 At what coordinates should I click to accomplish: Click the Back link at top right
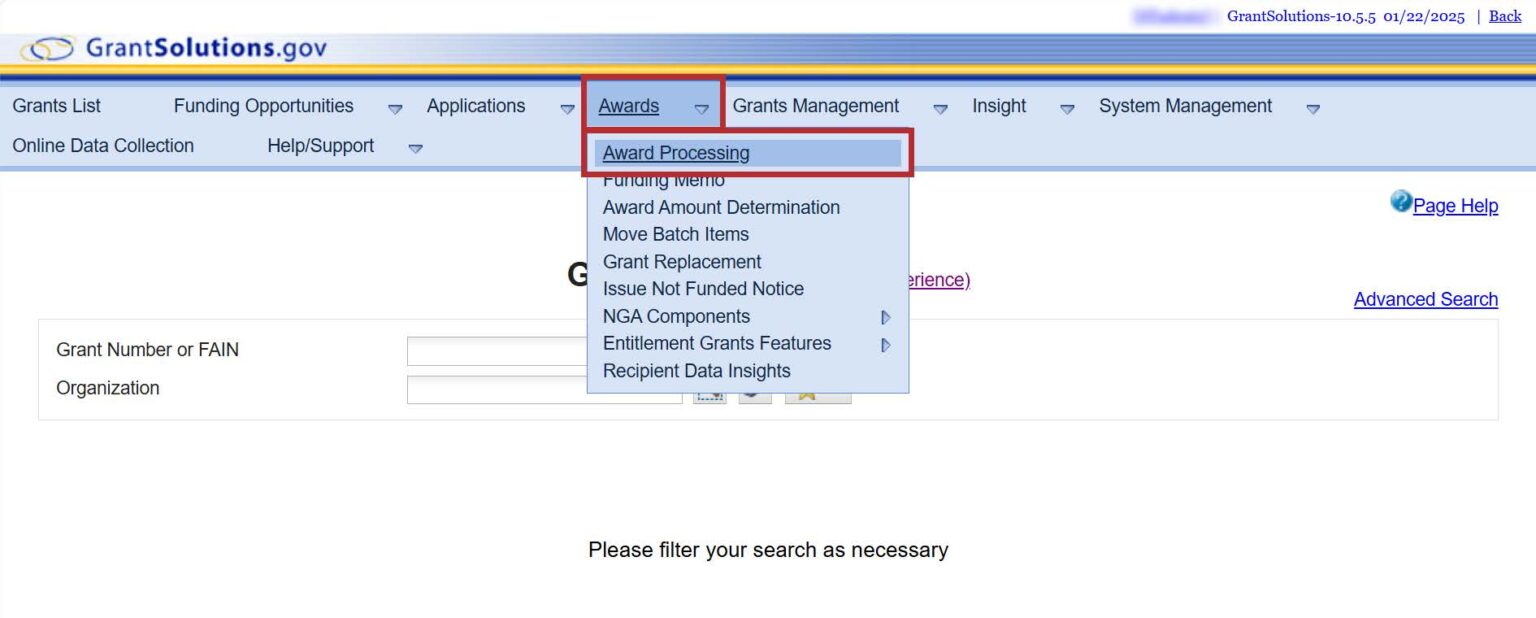pyautogui.click(x=1505, y=16)
